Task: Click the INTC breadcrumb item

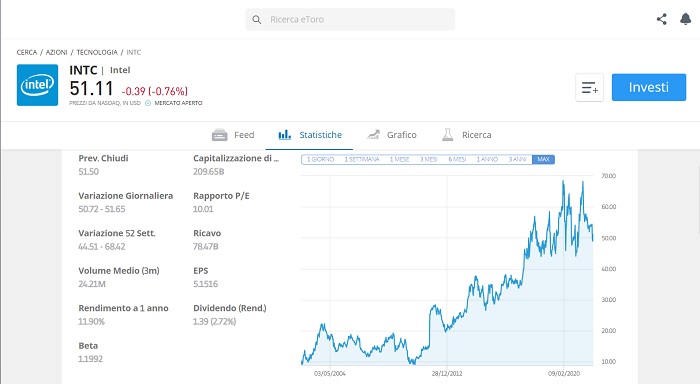Action: [133, 52]
